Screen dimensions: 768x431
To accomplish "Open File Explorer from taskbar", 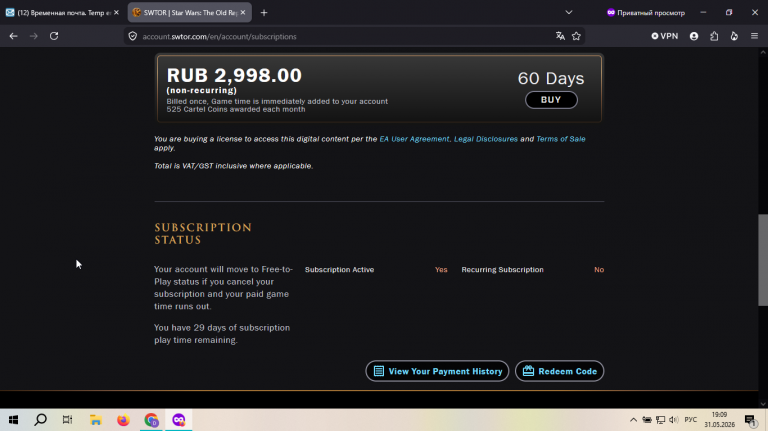I will (x=96, y=420).
